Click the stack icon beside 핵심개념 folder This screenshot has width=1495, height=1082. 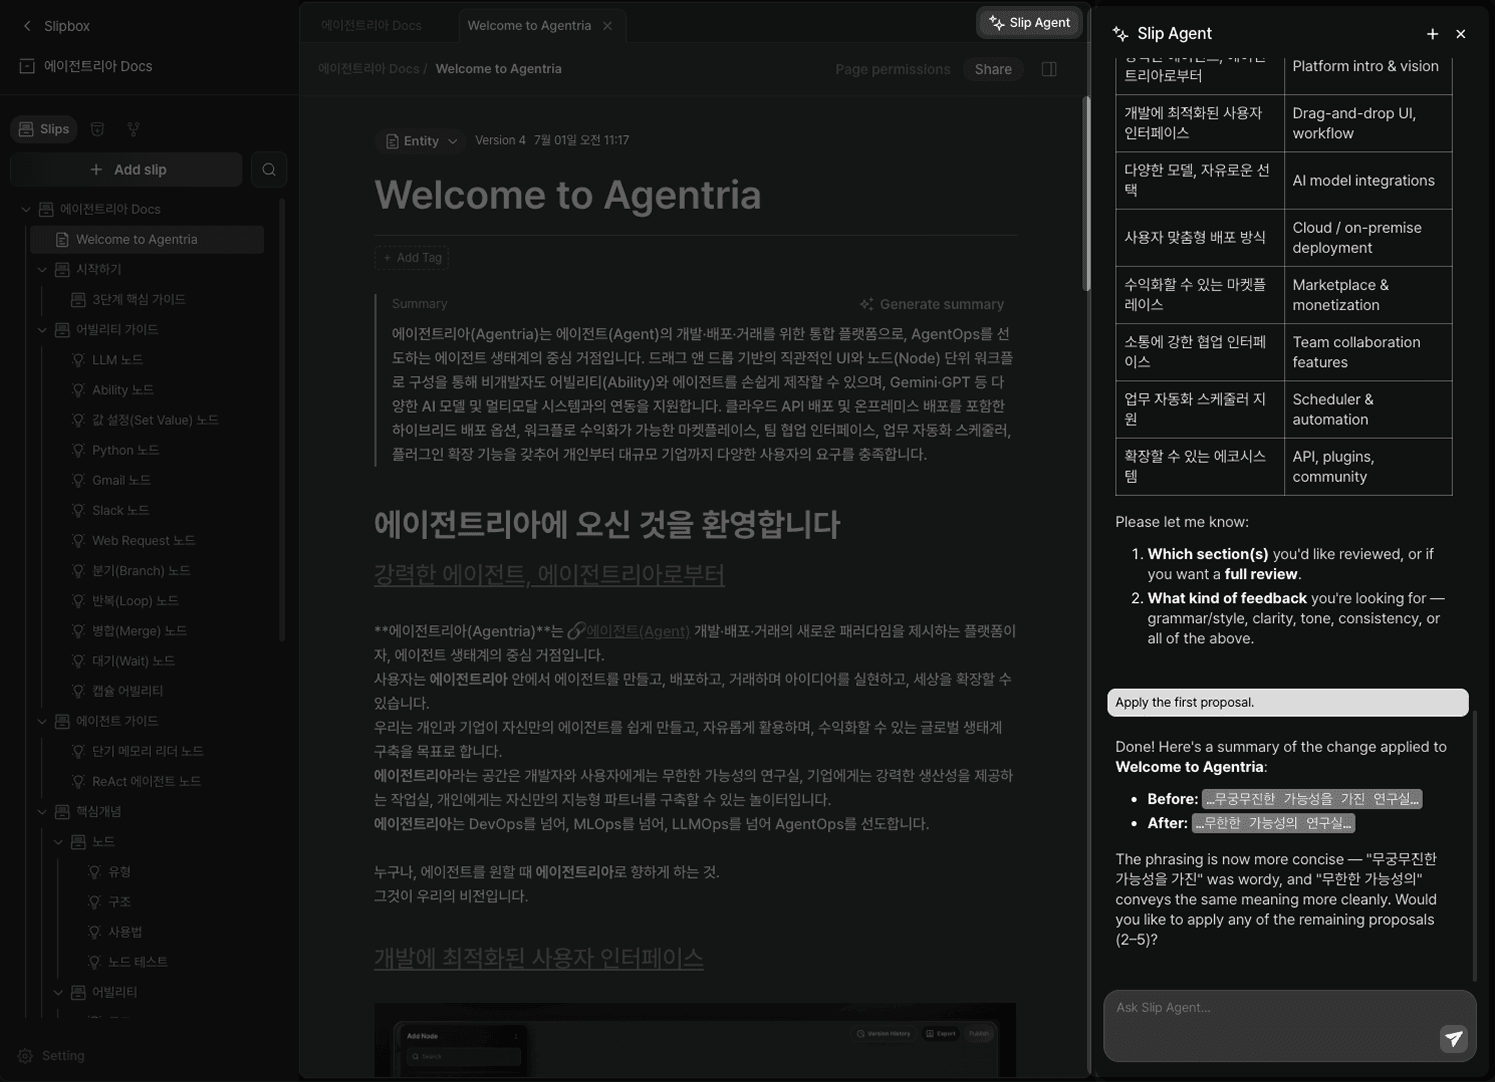point(62,812)
